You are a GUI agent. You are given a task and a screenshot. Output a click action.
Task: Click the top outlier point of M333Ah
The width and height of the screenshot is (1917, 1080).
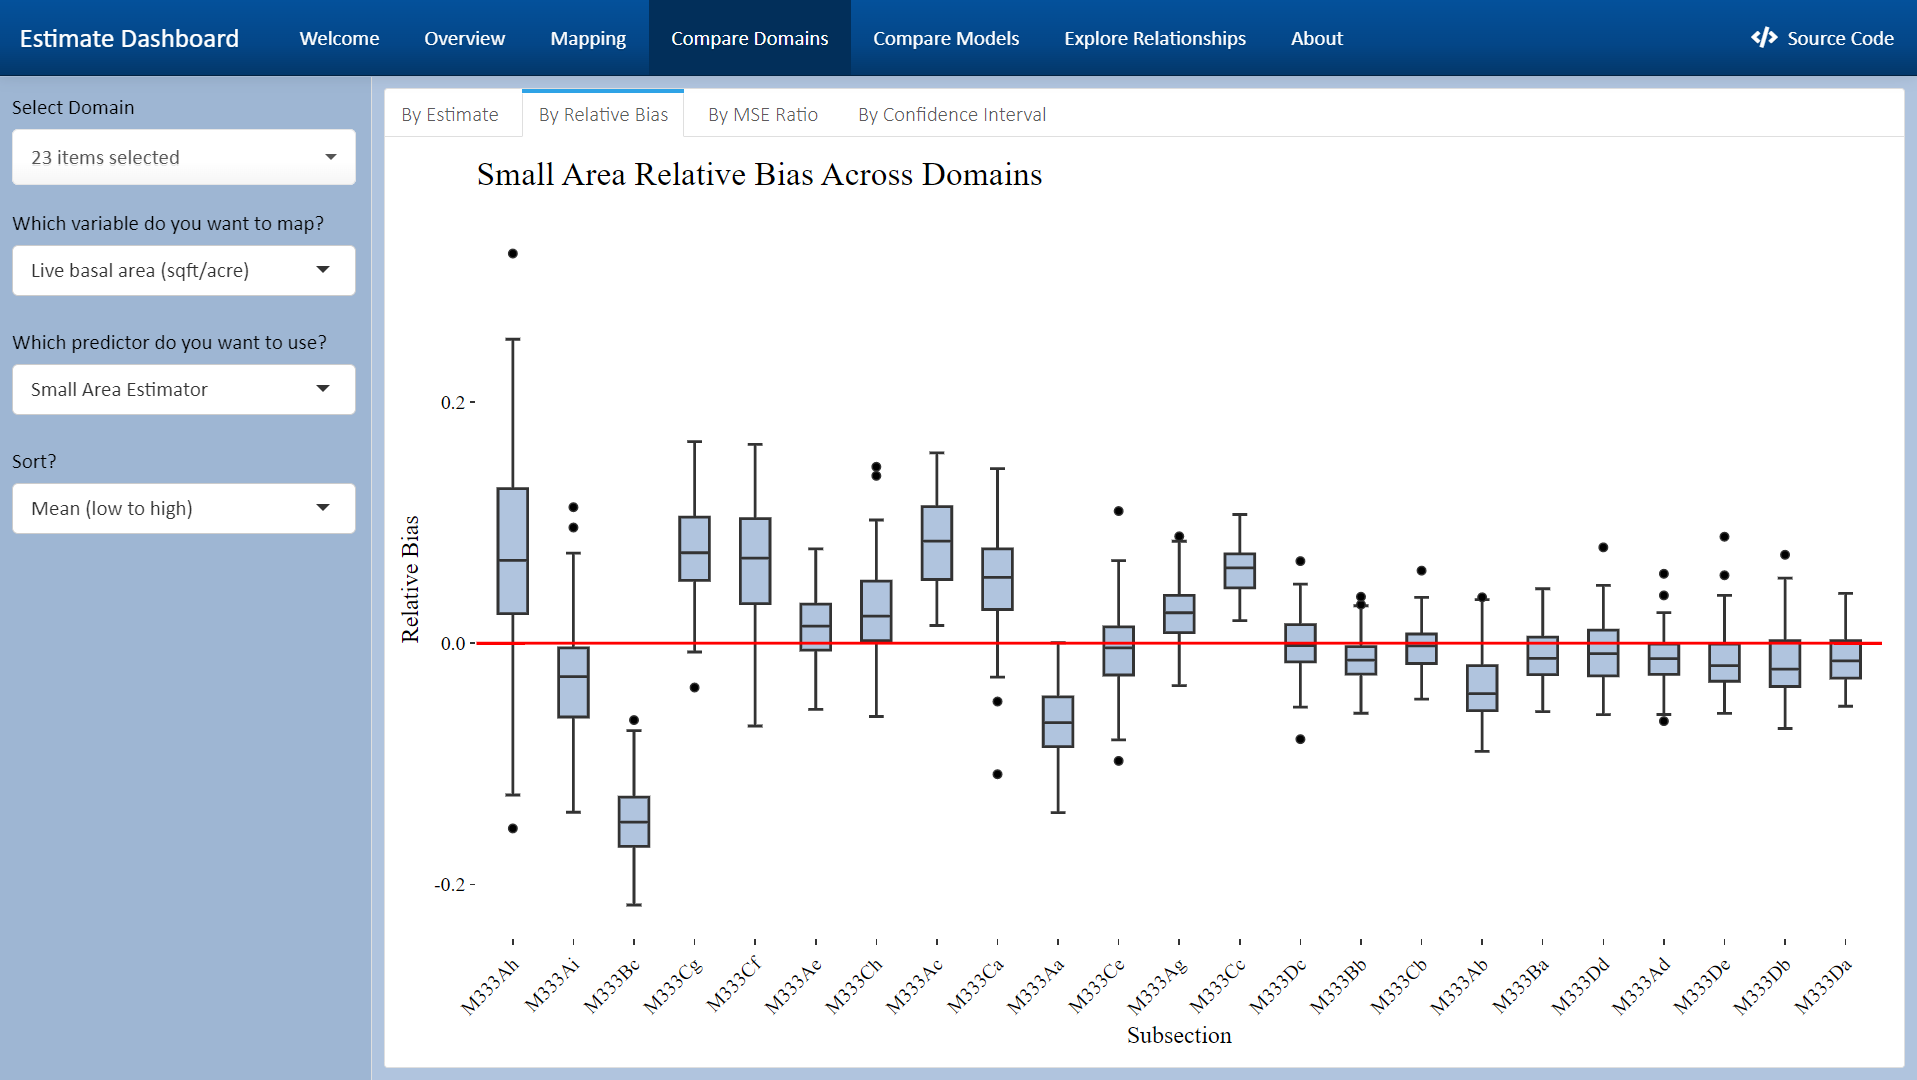(513, 253)
